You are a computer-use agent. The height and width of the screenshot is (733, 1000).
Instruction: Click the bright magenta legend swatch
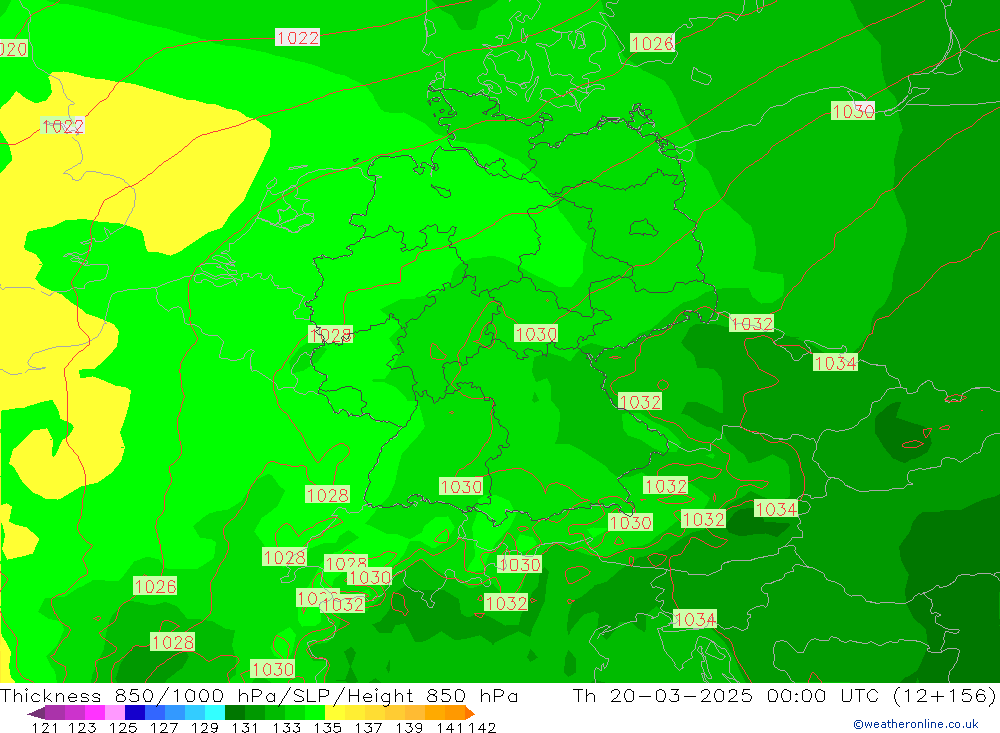click(94, 713)
